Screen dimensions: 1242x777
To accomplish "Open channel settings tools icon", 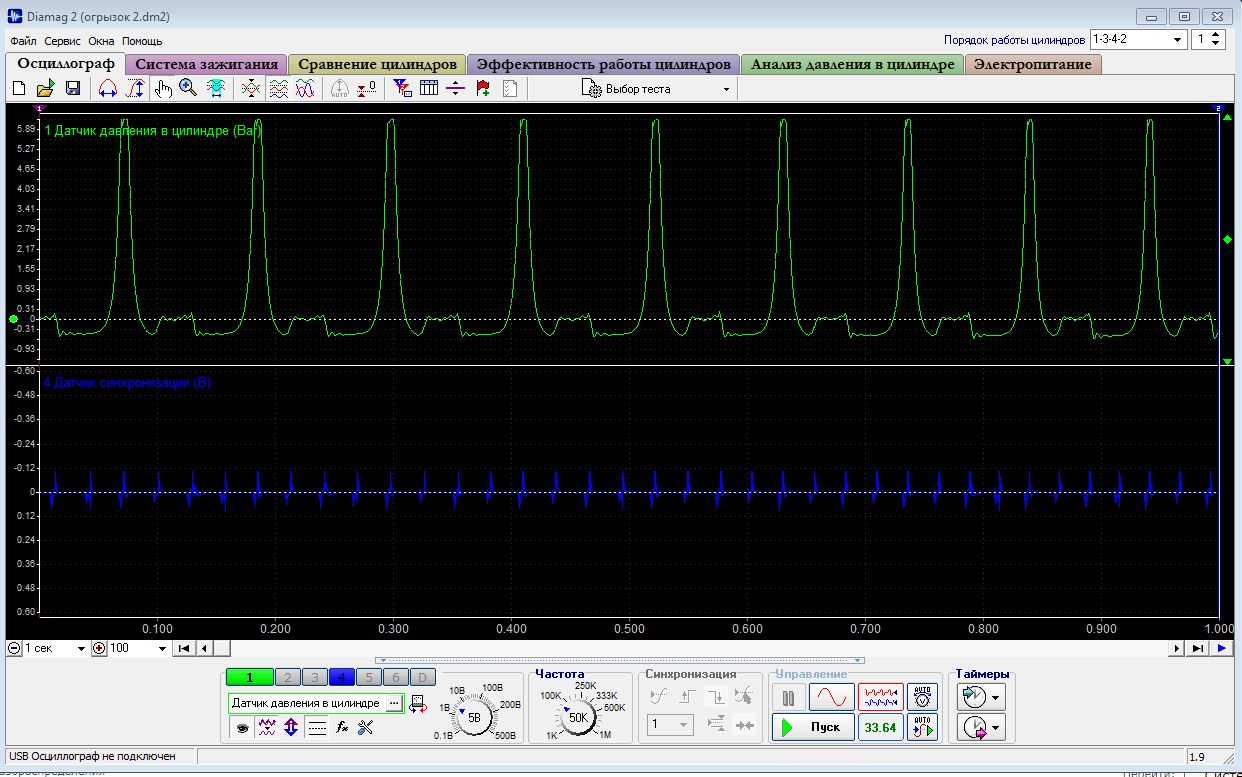I will (365, 727).
